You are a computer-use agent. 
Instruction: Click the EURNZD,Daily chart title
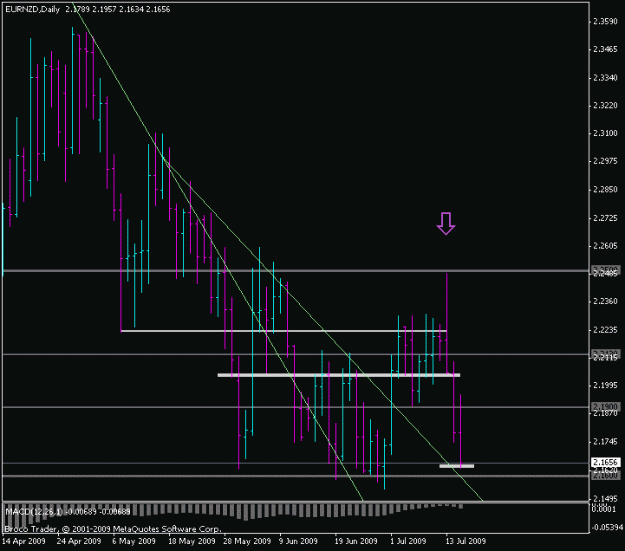click(x=32, y=9)
